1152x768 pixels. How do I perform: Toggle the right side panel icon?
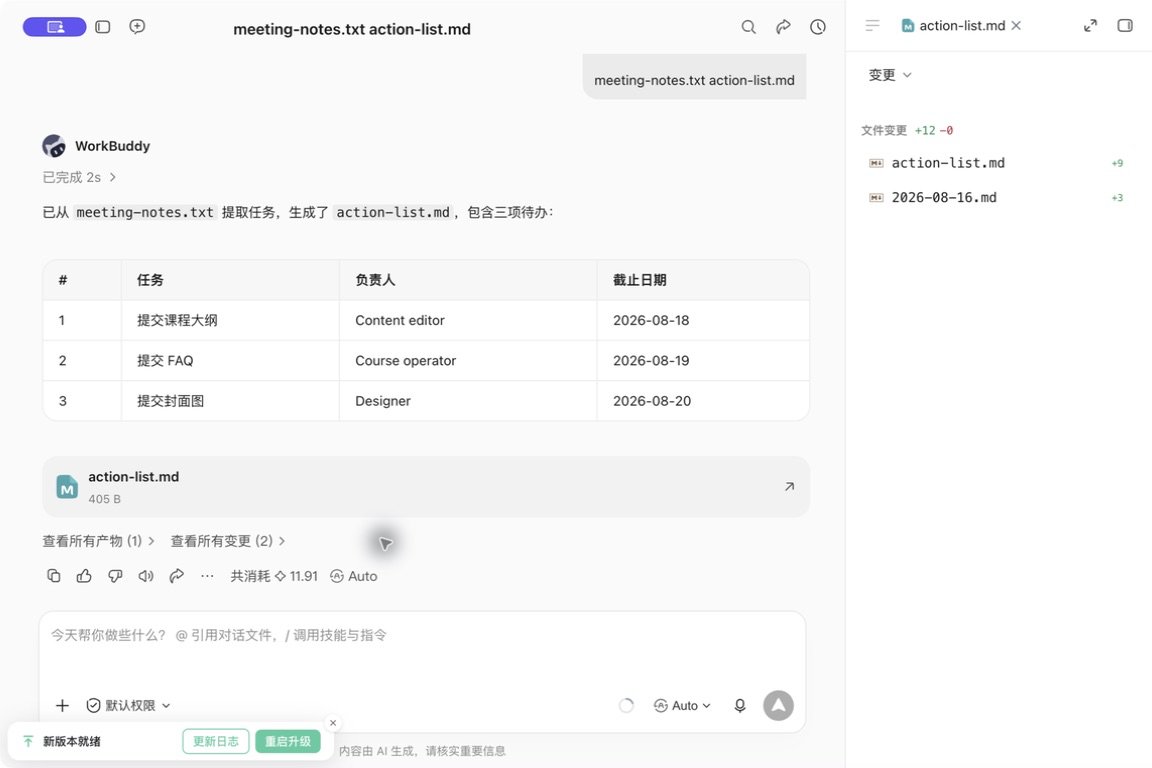coord(1125,26)
